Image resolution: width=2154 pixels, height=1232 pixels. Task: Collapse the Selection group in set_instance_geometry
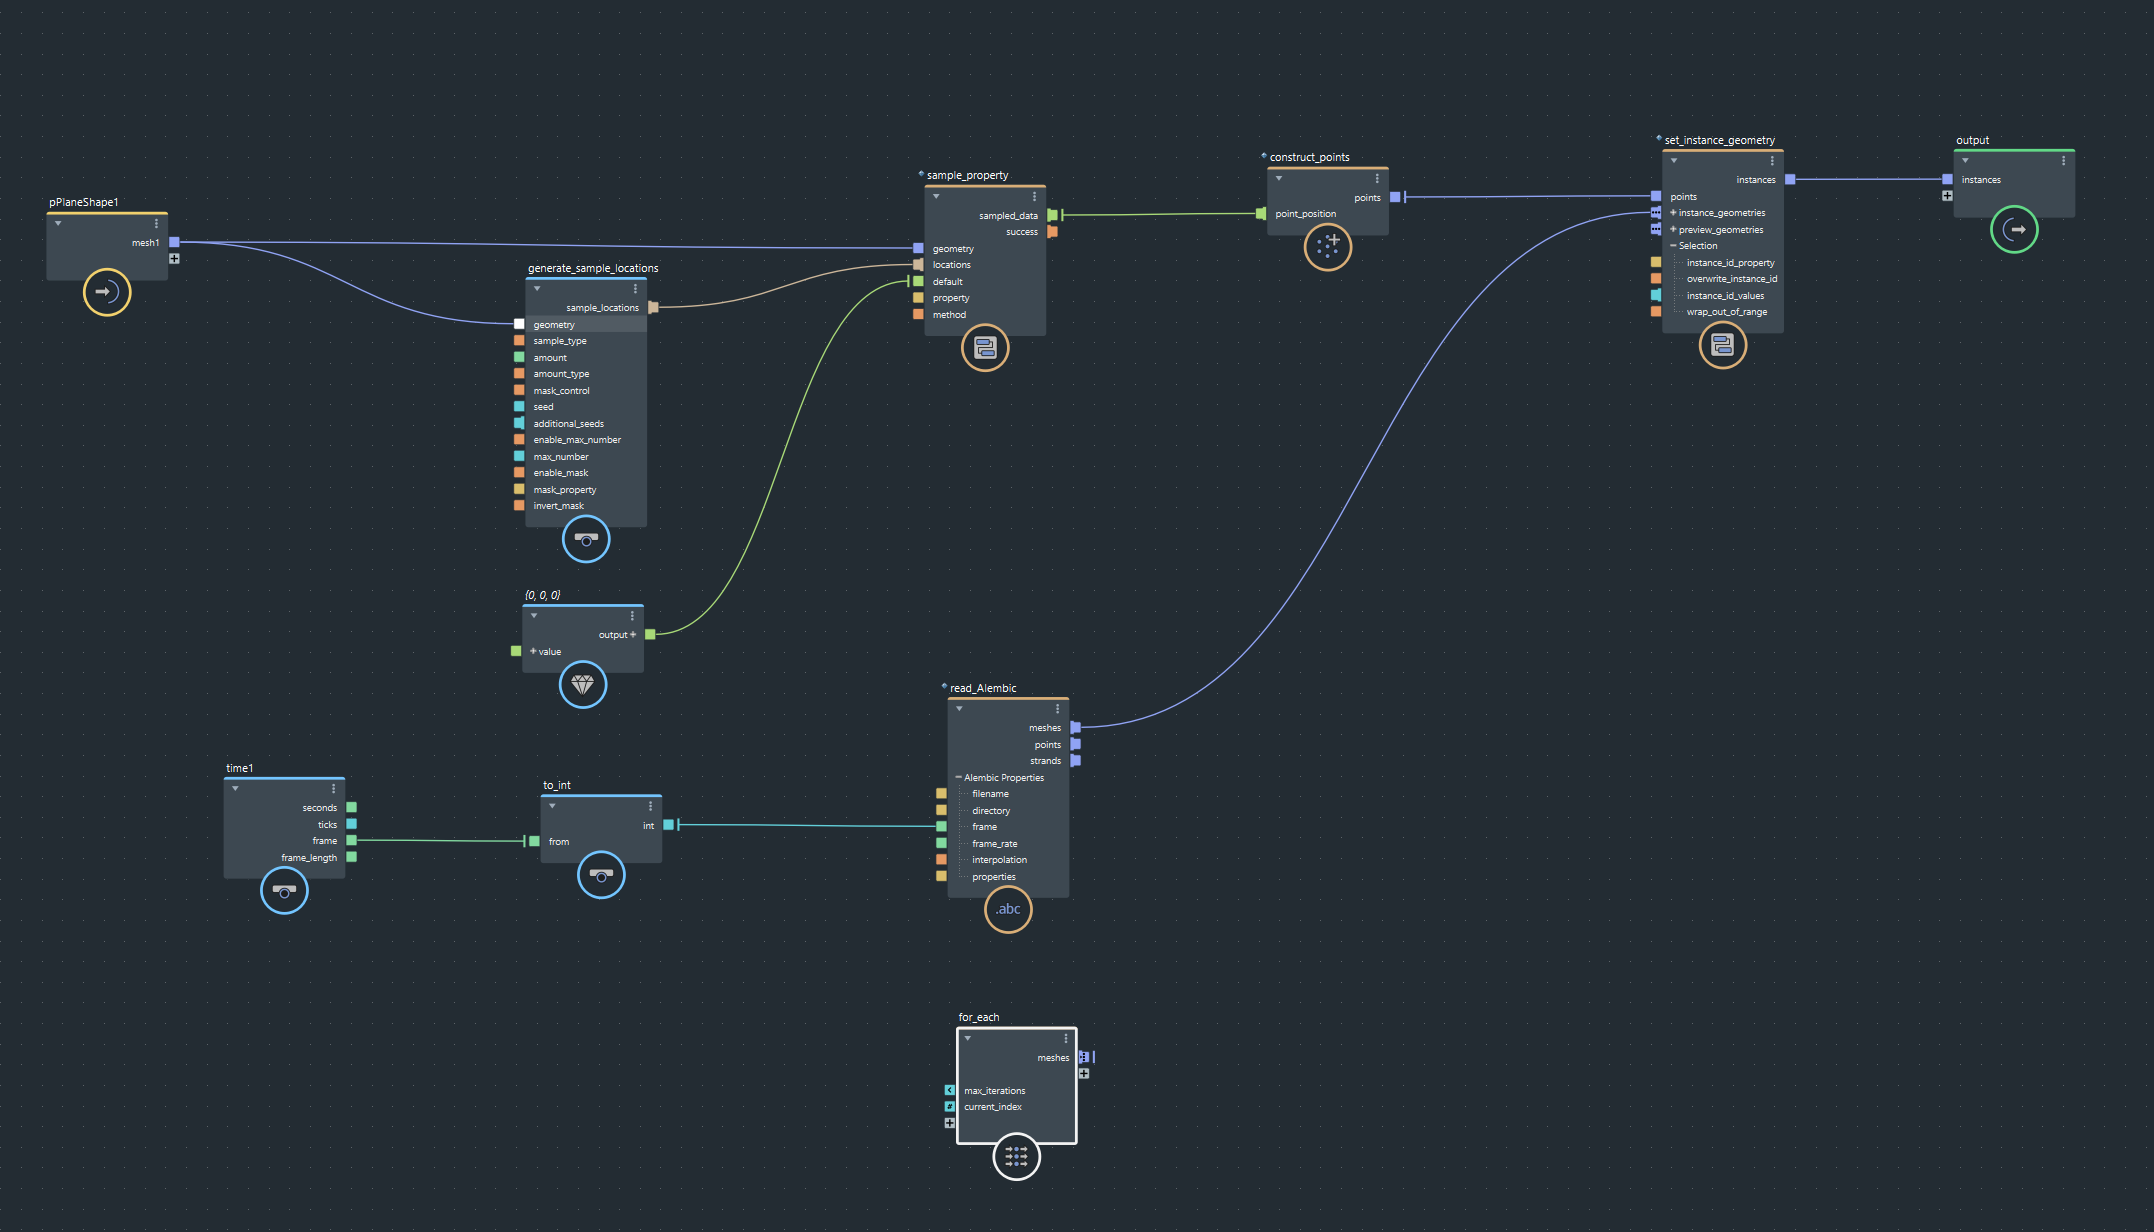point(1673,245)
